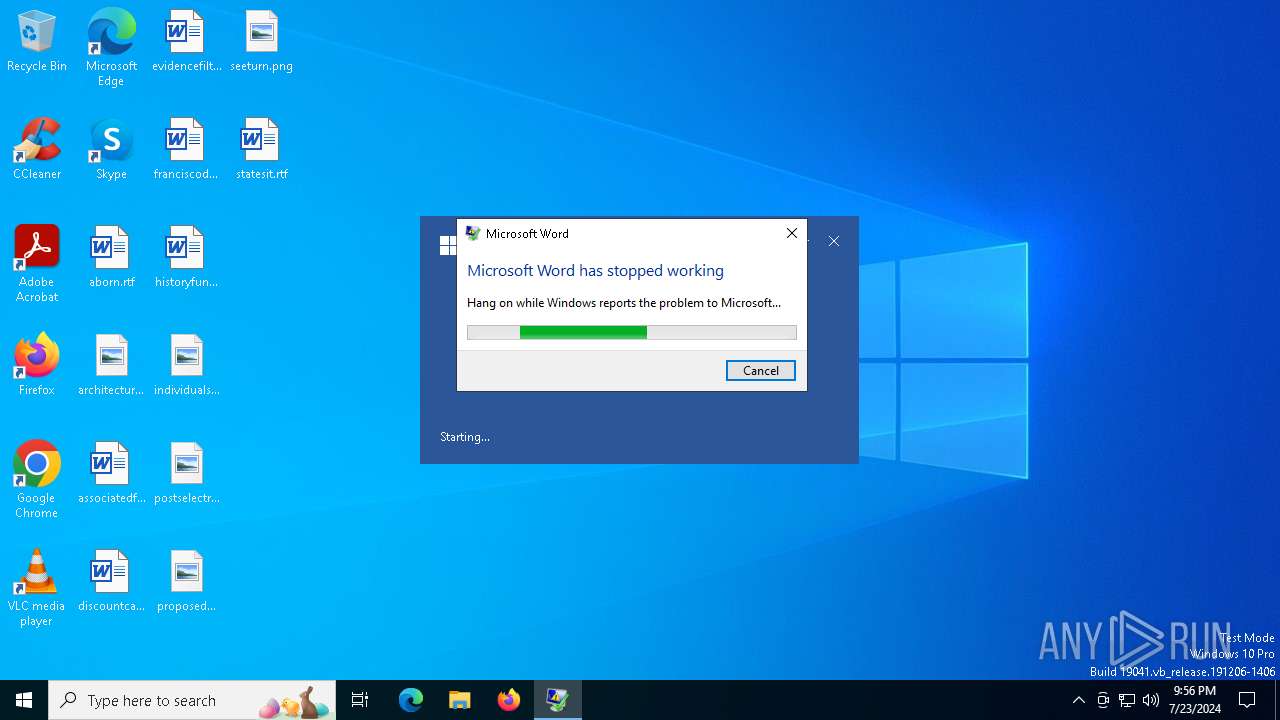Select the Skype desktop shortcut

(x=111, y=150)
